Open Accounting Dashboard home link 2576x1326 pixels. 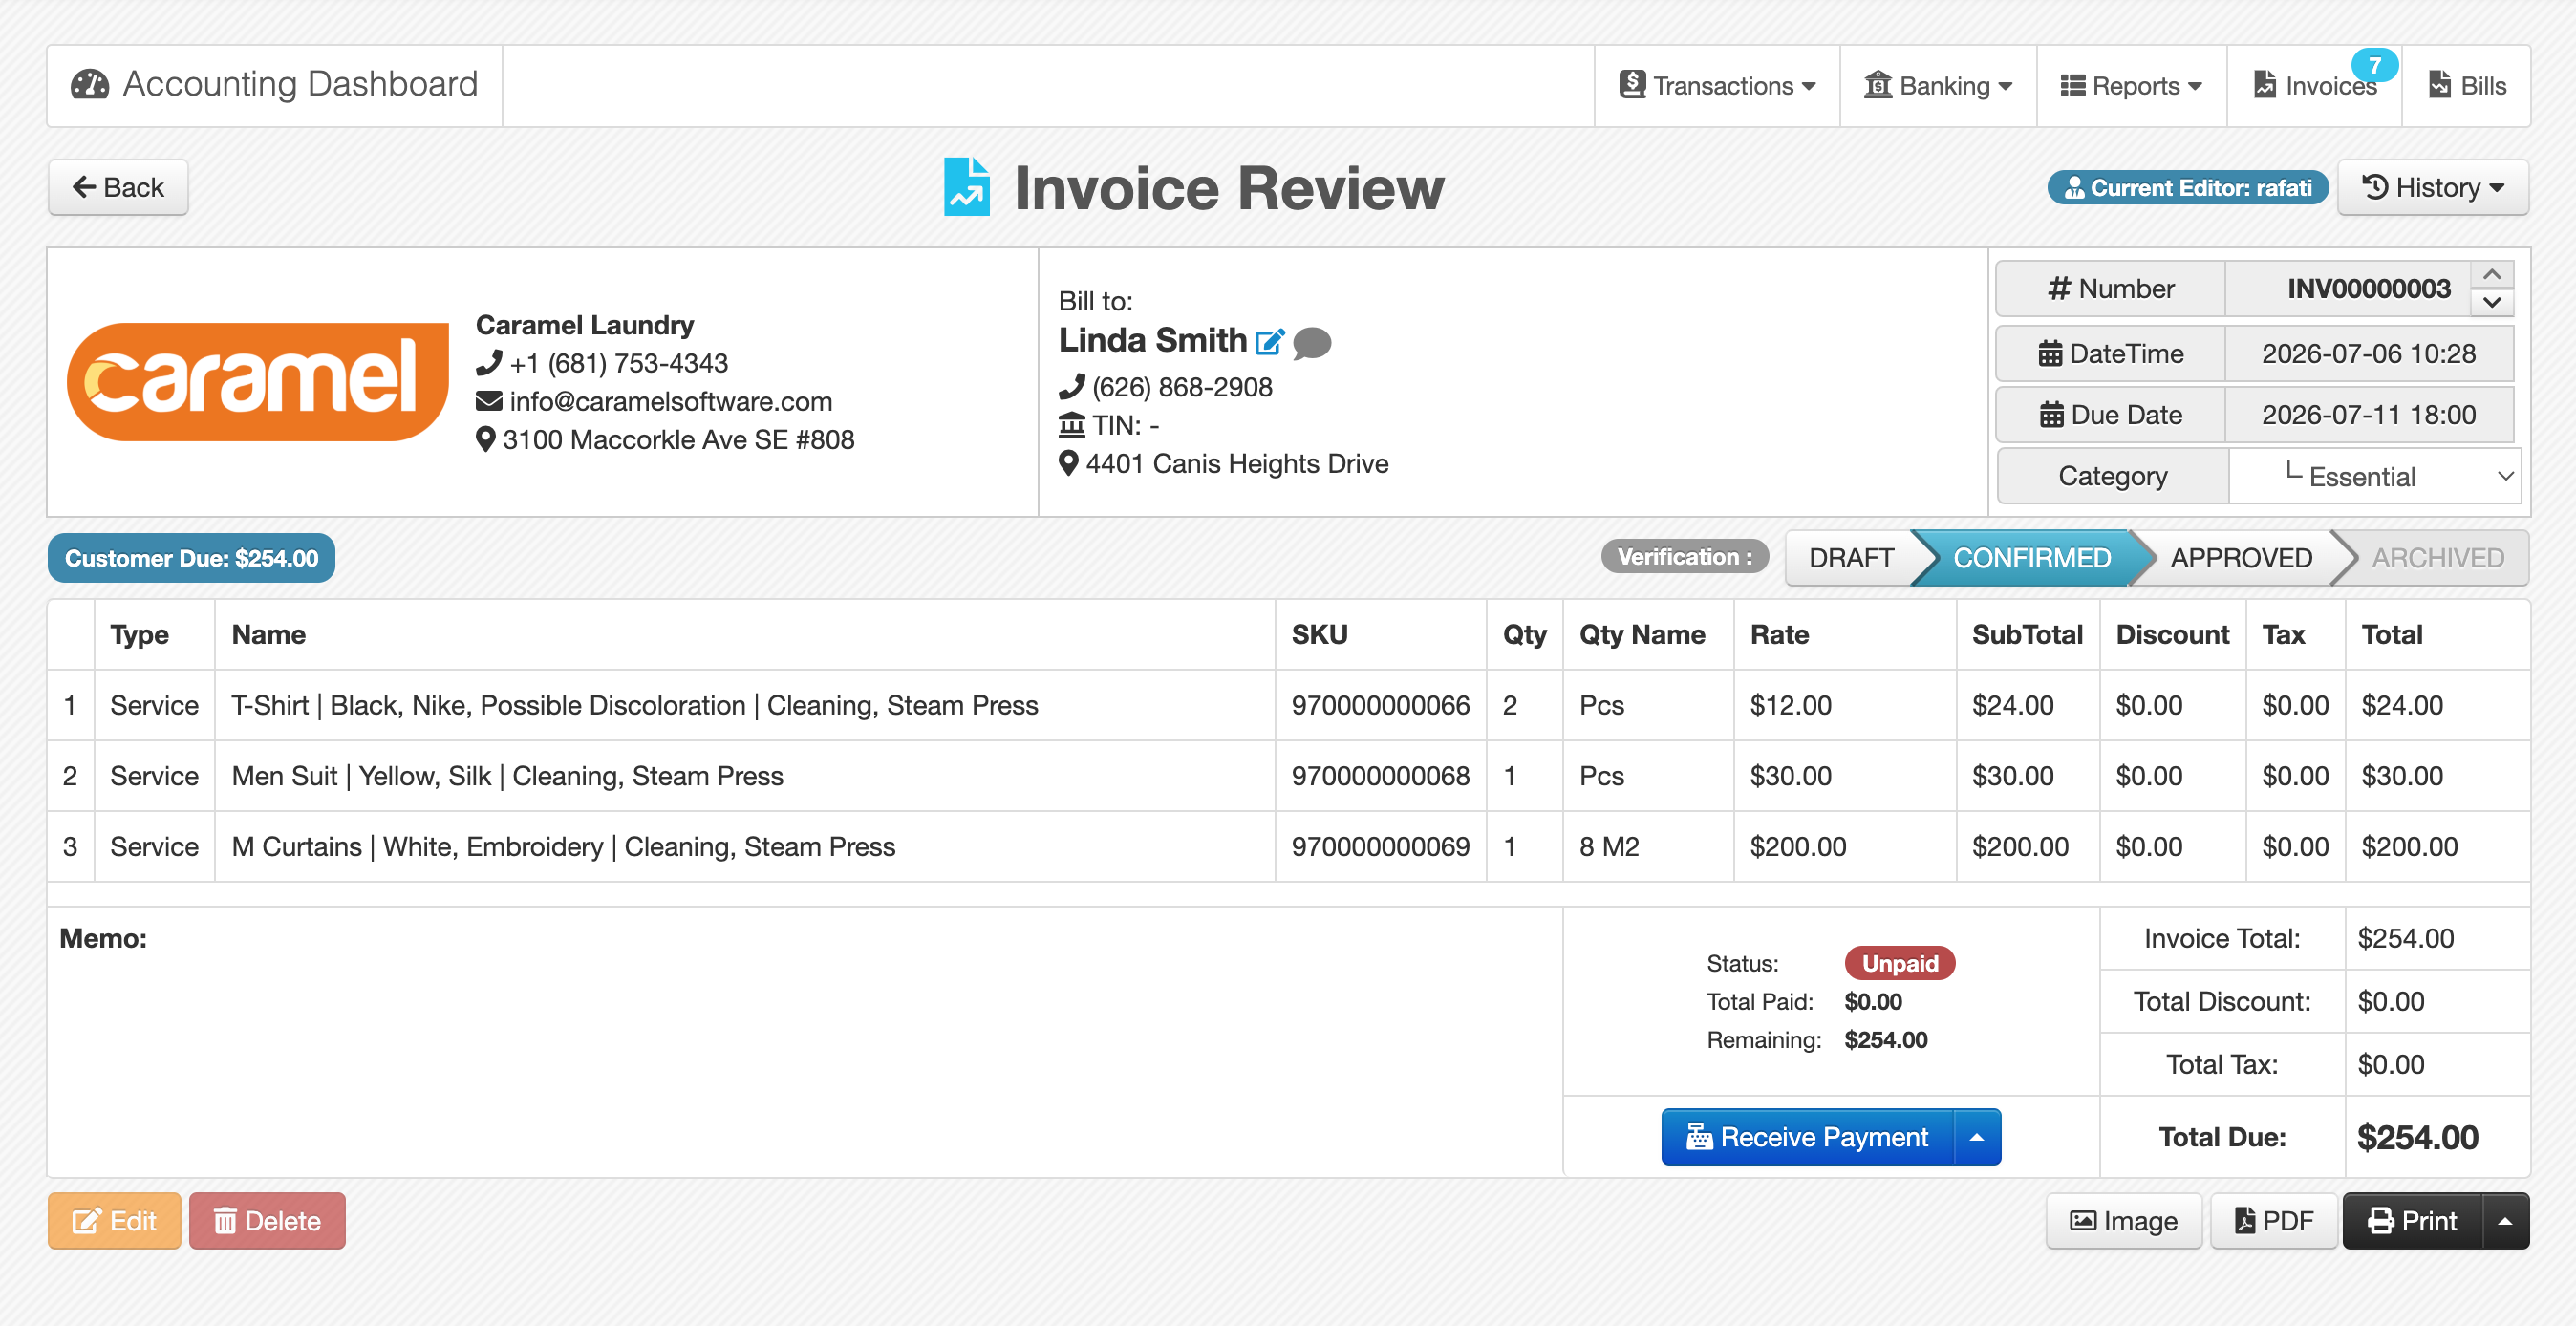(275, 85)
